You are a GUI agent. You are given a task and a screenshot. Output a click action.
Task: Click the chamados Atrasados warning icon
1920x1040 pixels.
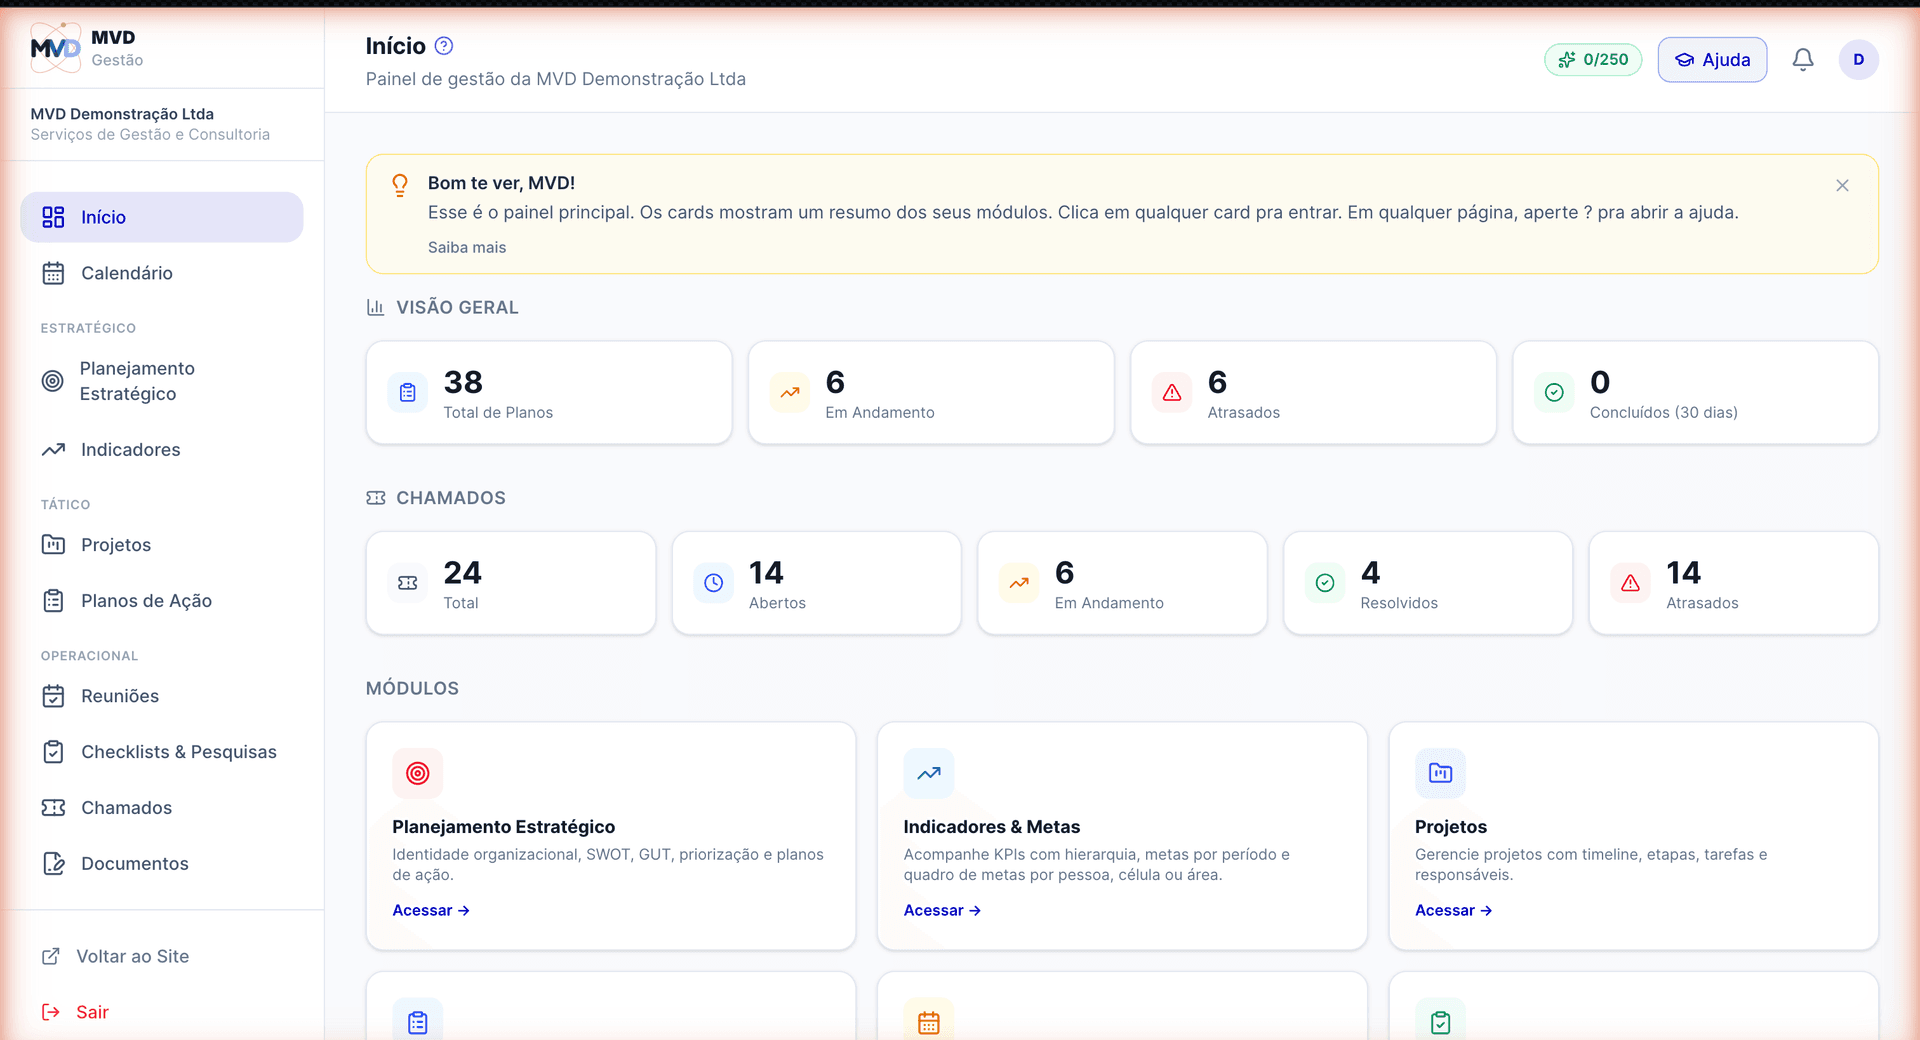pos(1630,583)
